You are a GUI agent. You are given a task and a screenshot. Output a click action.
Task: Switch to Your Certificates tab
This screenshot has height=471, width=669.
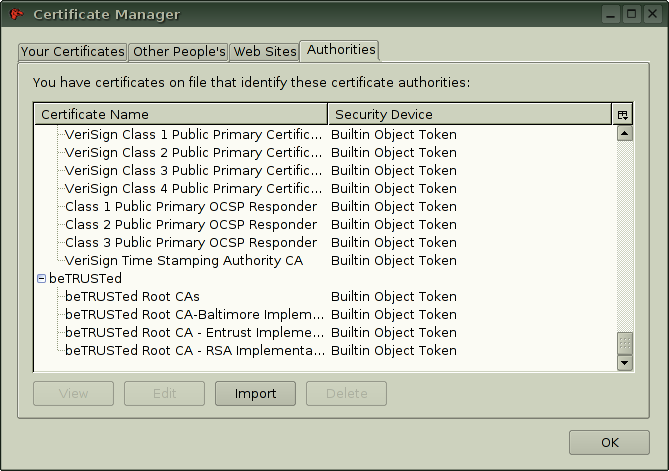73,52
